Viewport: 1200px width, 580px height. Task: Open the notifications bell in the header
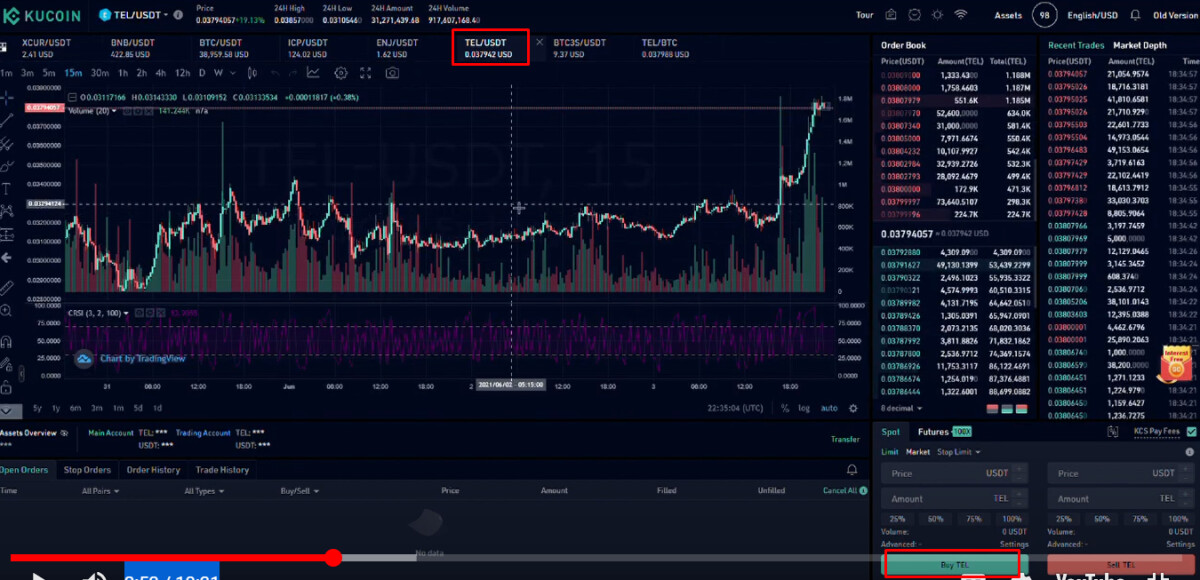coord(1135,16)
